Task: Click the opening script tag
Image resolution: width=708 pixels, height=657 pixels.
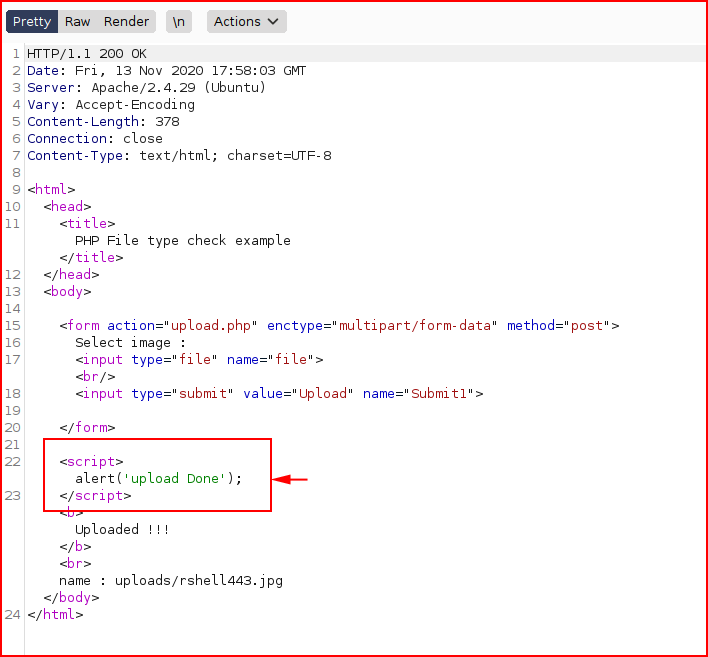Action: 91,462
